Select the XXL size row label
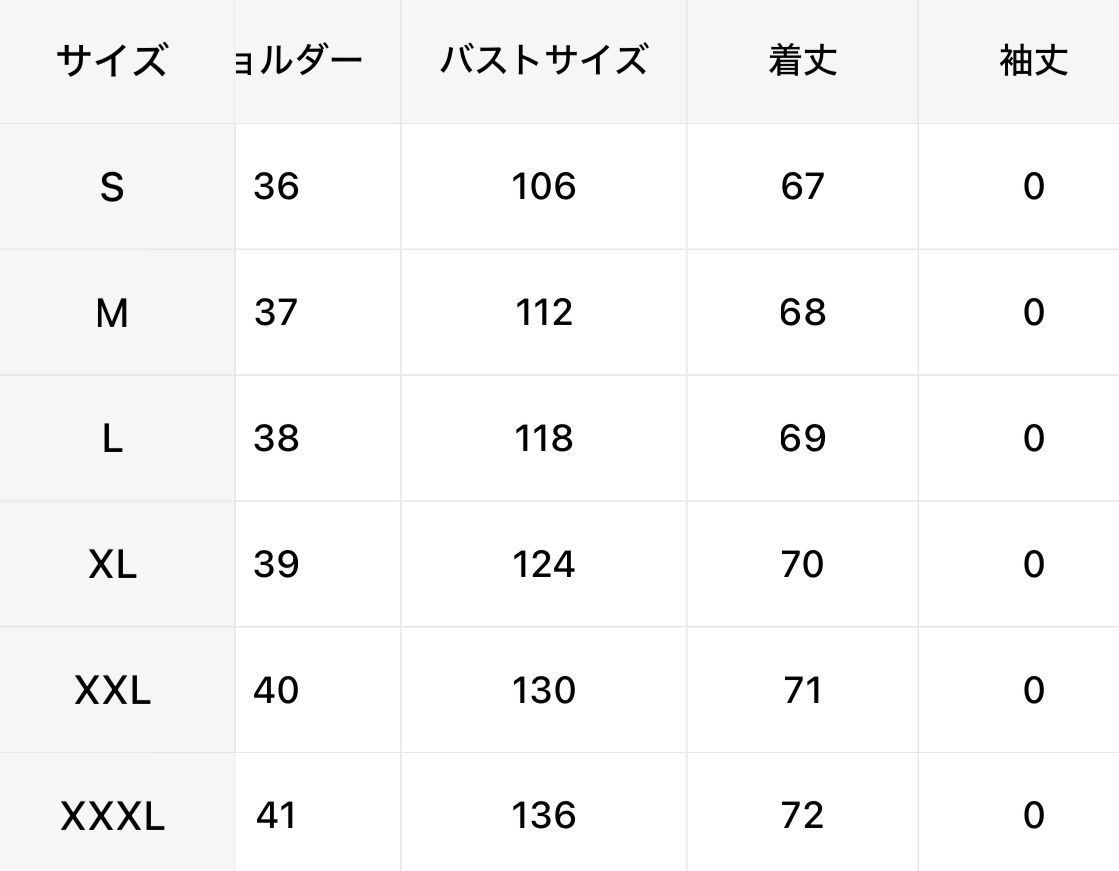1119x871 pixels. (x=111, y=691)
